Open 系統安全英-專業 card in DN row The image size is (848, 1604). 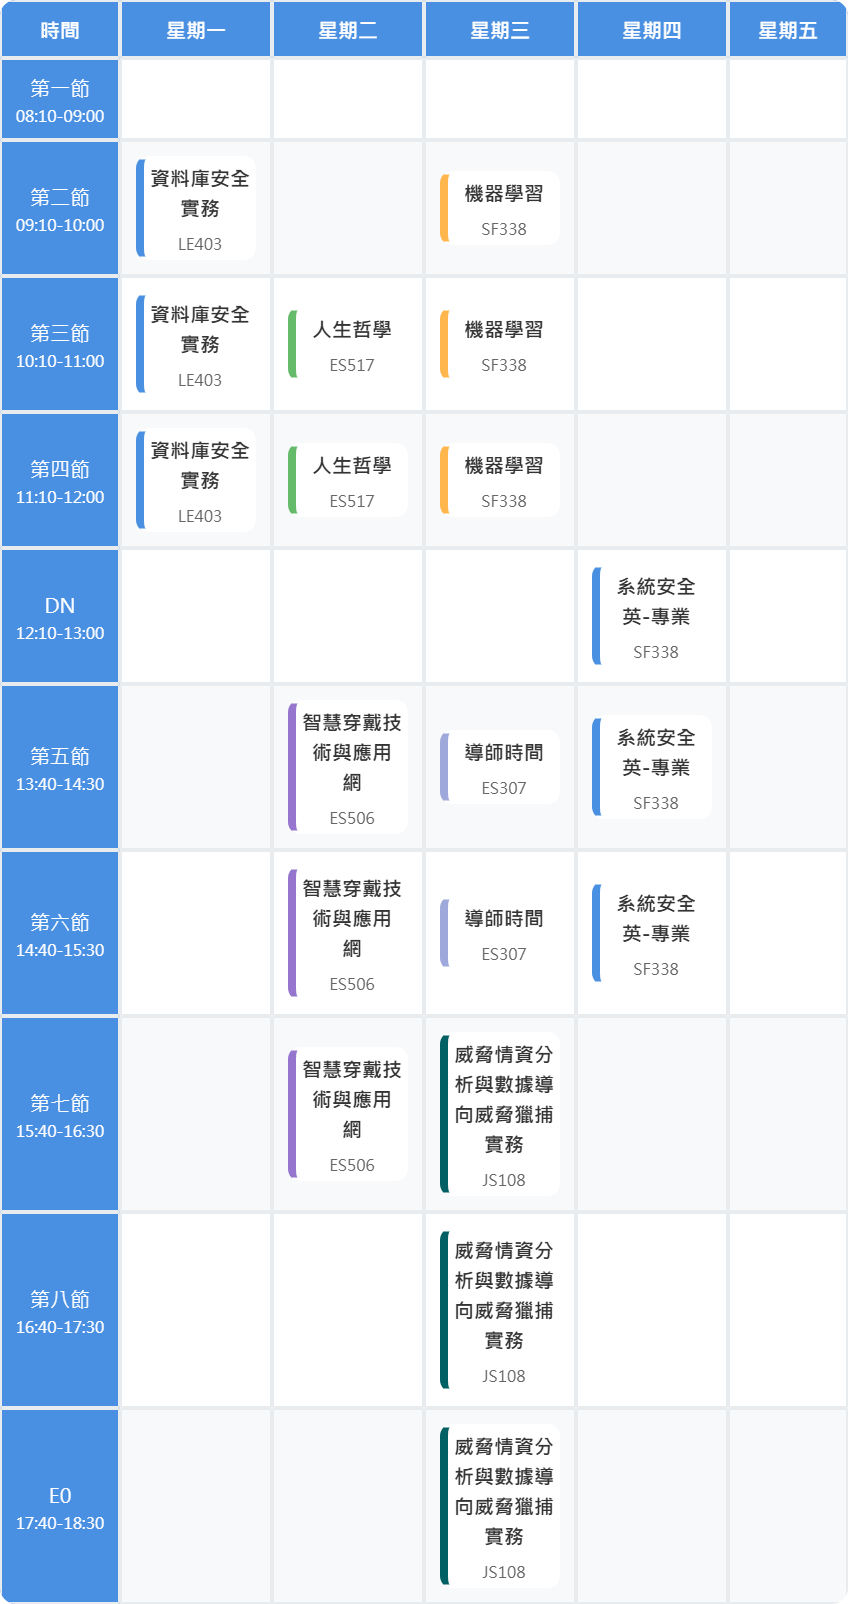[653, 617]
